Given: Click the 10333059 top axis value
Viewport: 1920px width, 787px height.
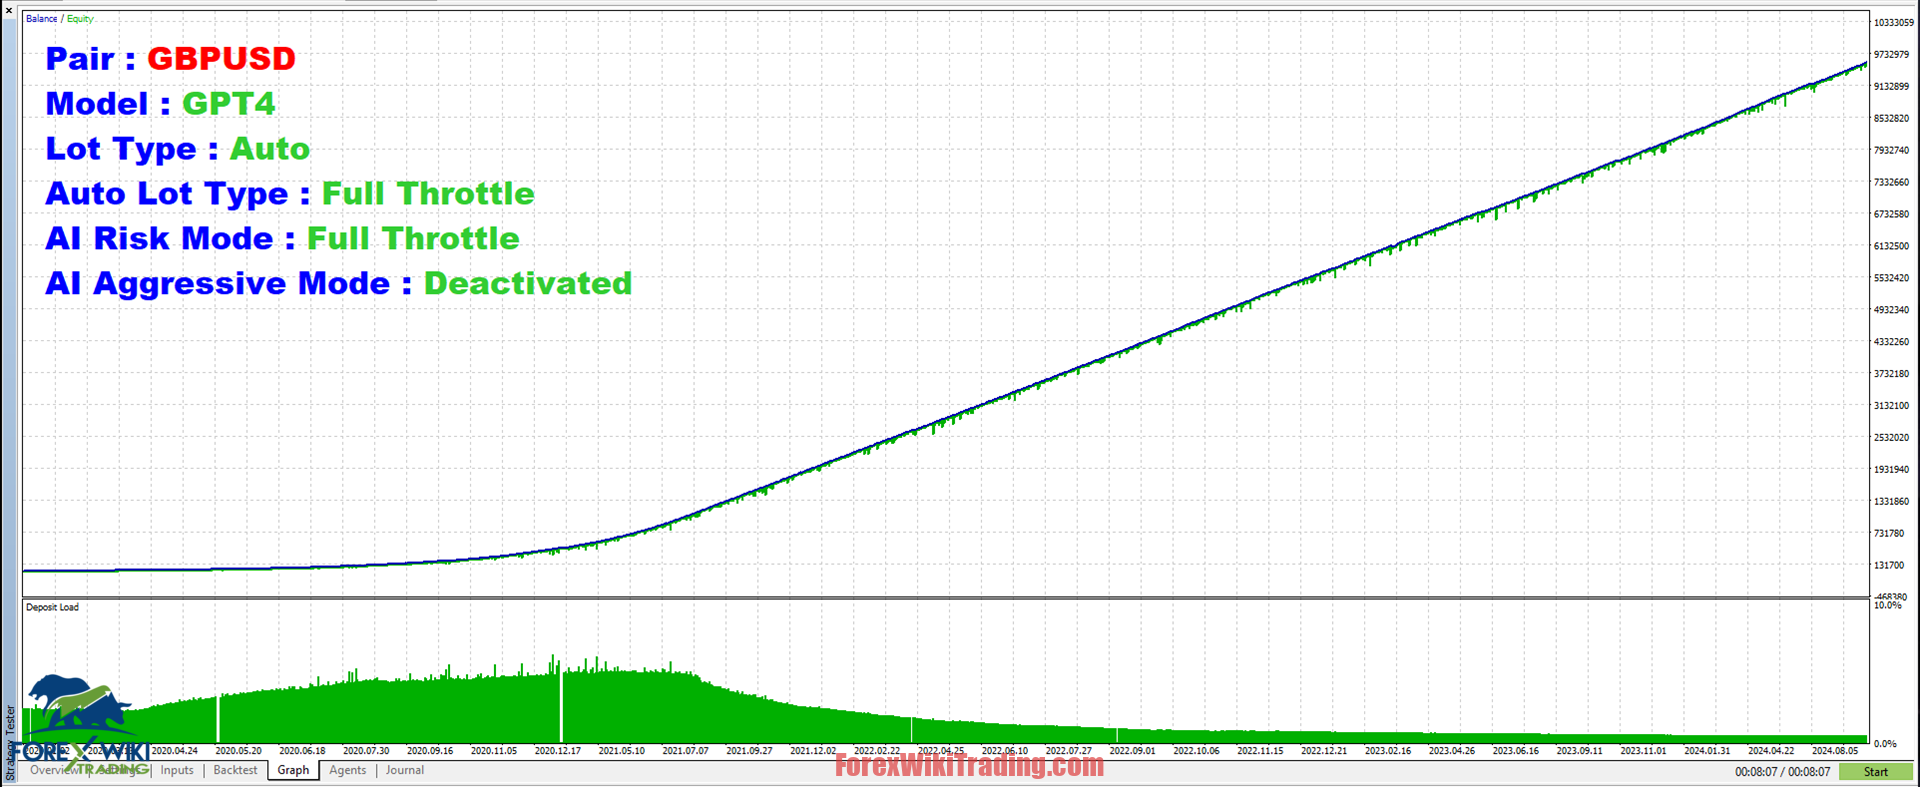Looking at the screenshot, I should point(1893,23).
